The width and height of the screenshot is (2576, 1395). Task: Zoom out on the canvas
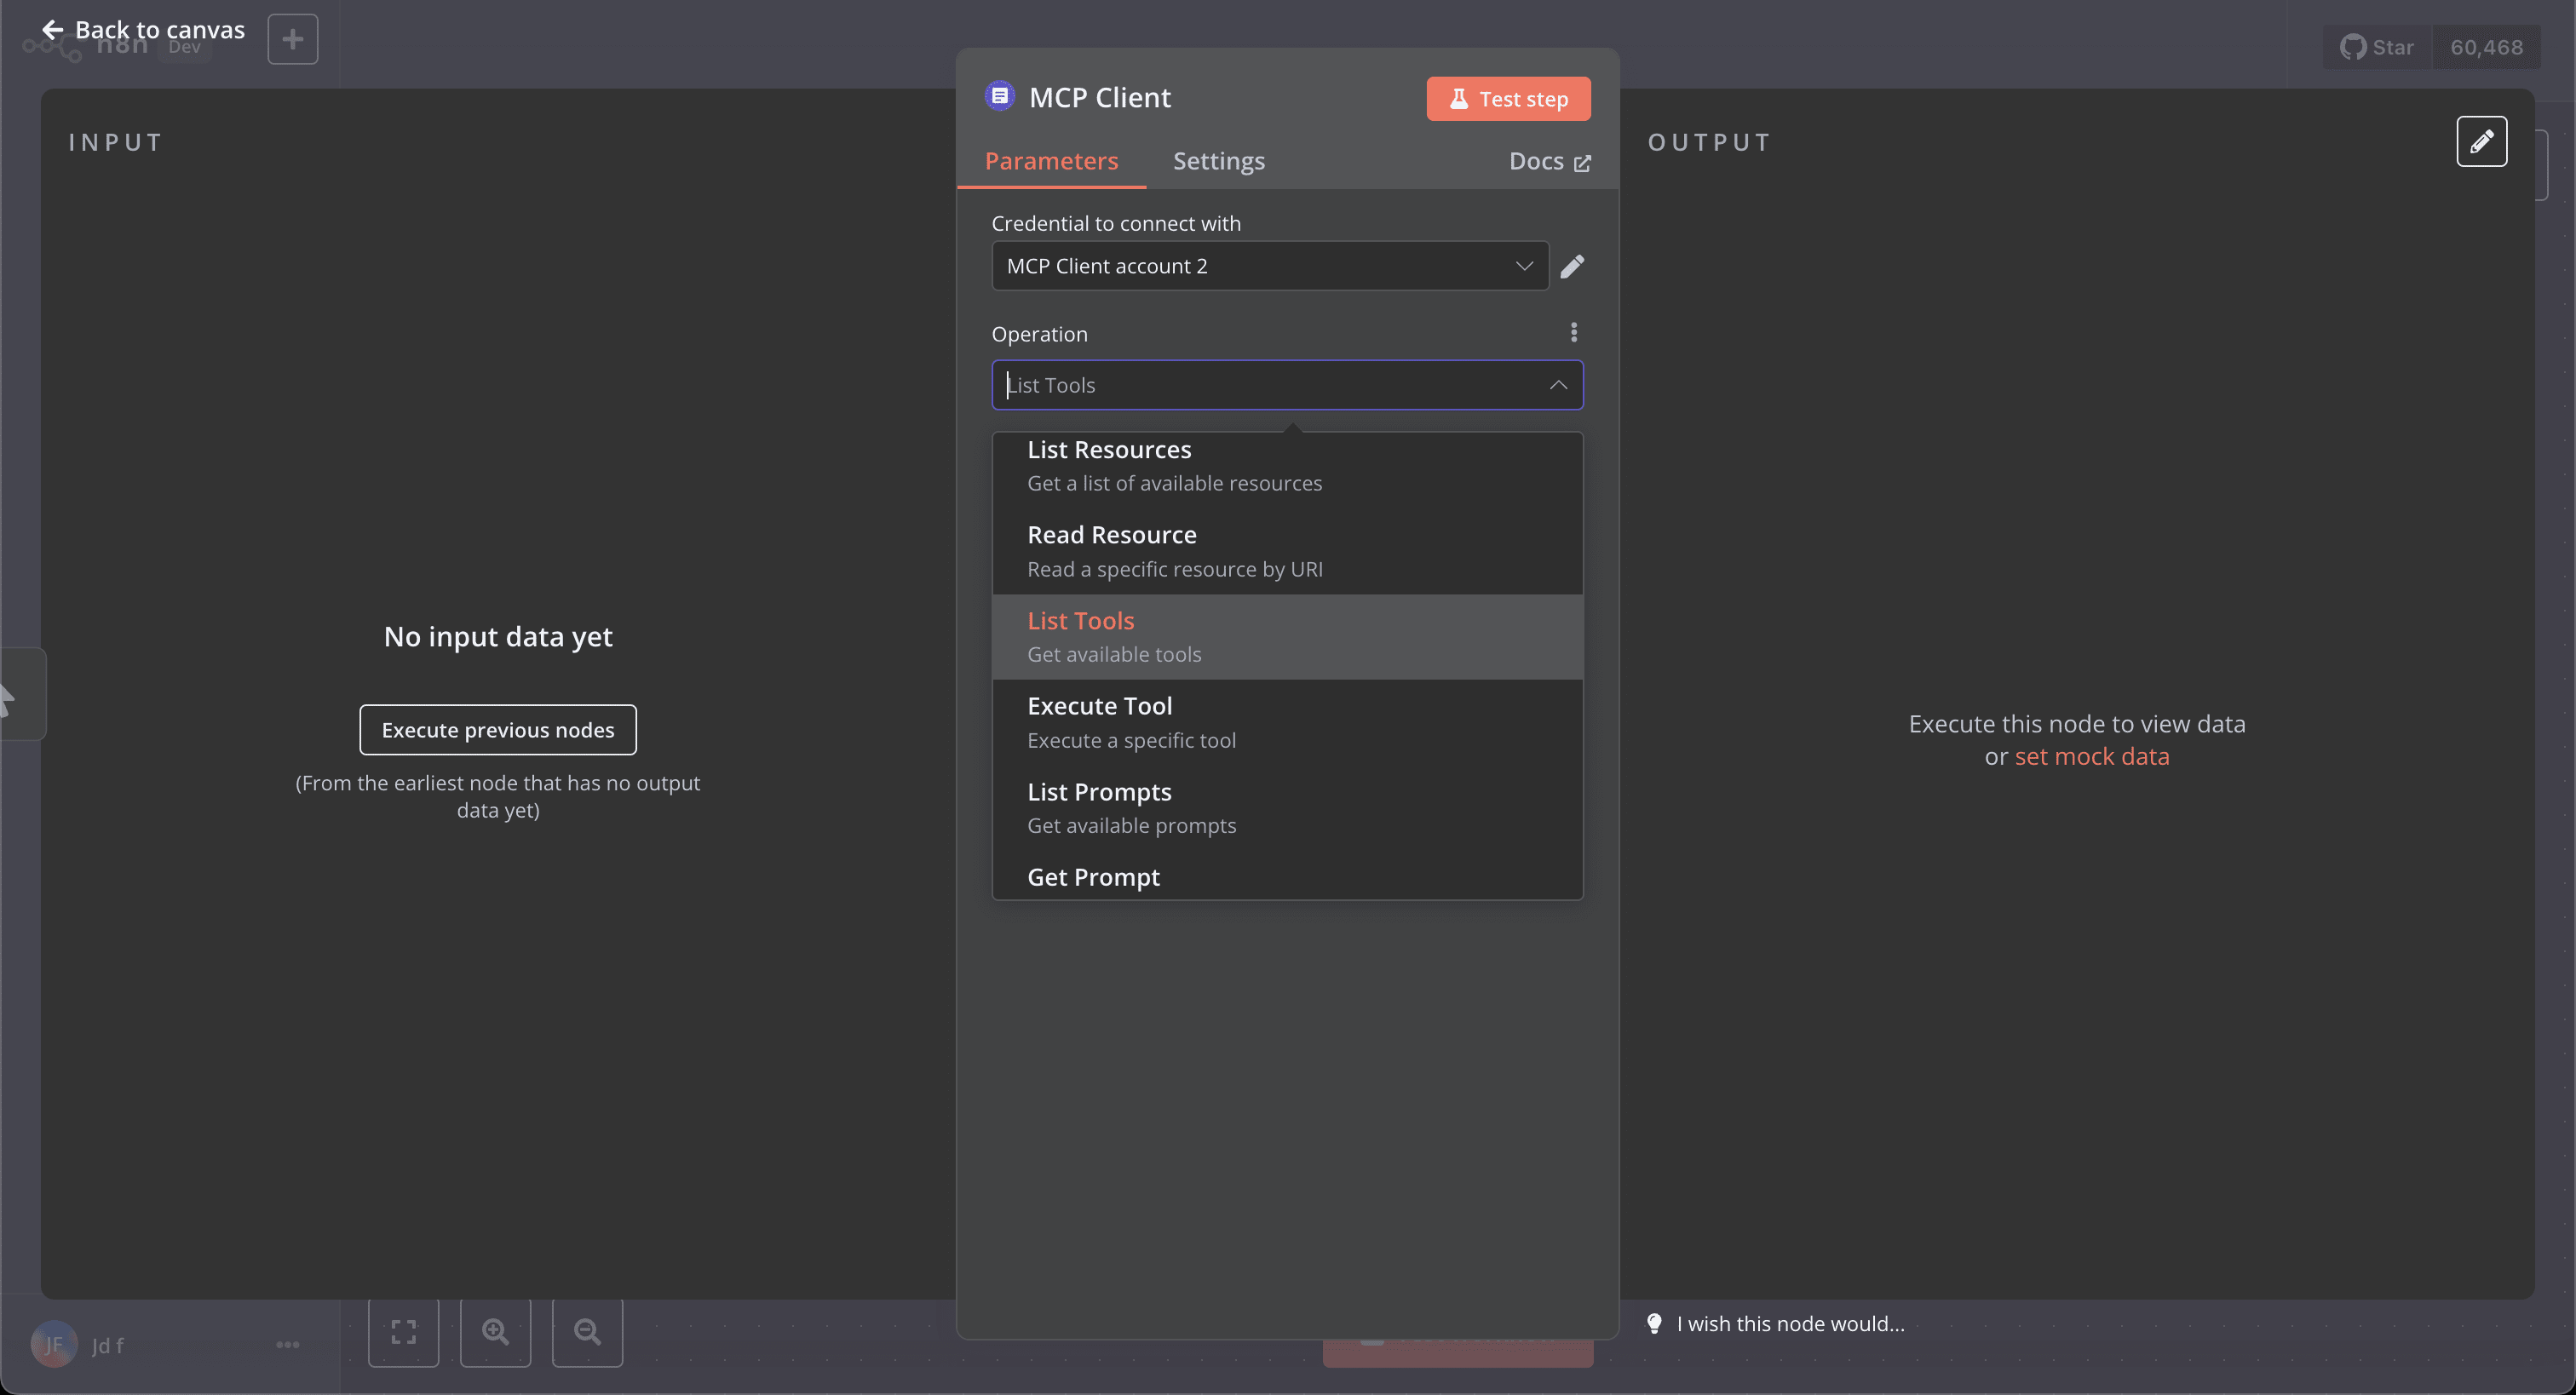[x=587, y=1331]
